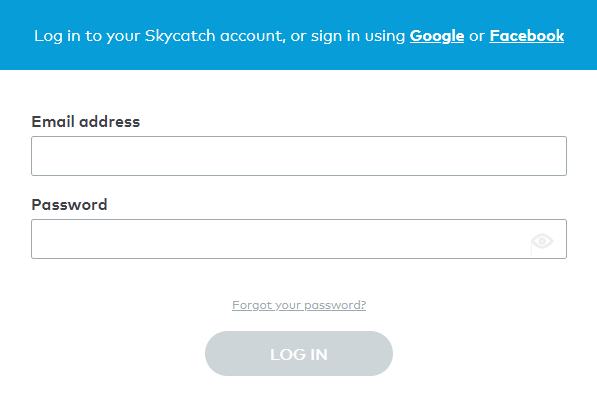Start password recovery via Forgot your password

[x=299, y=305]
